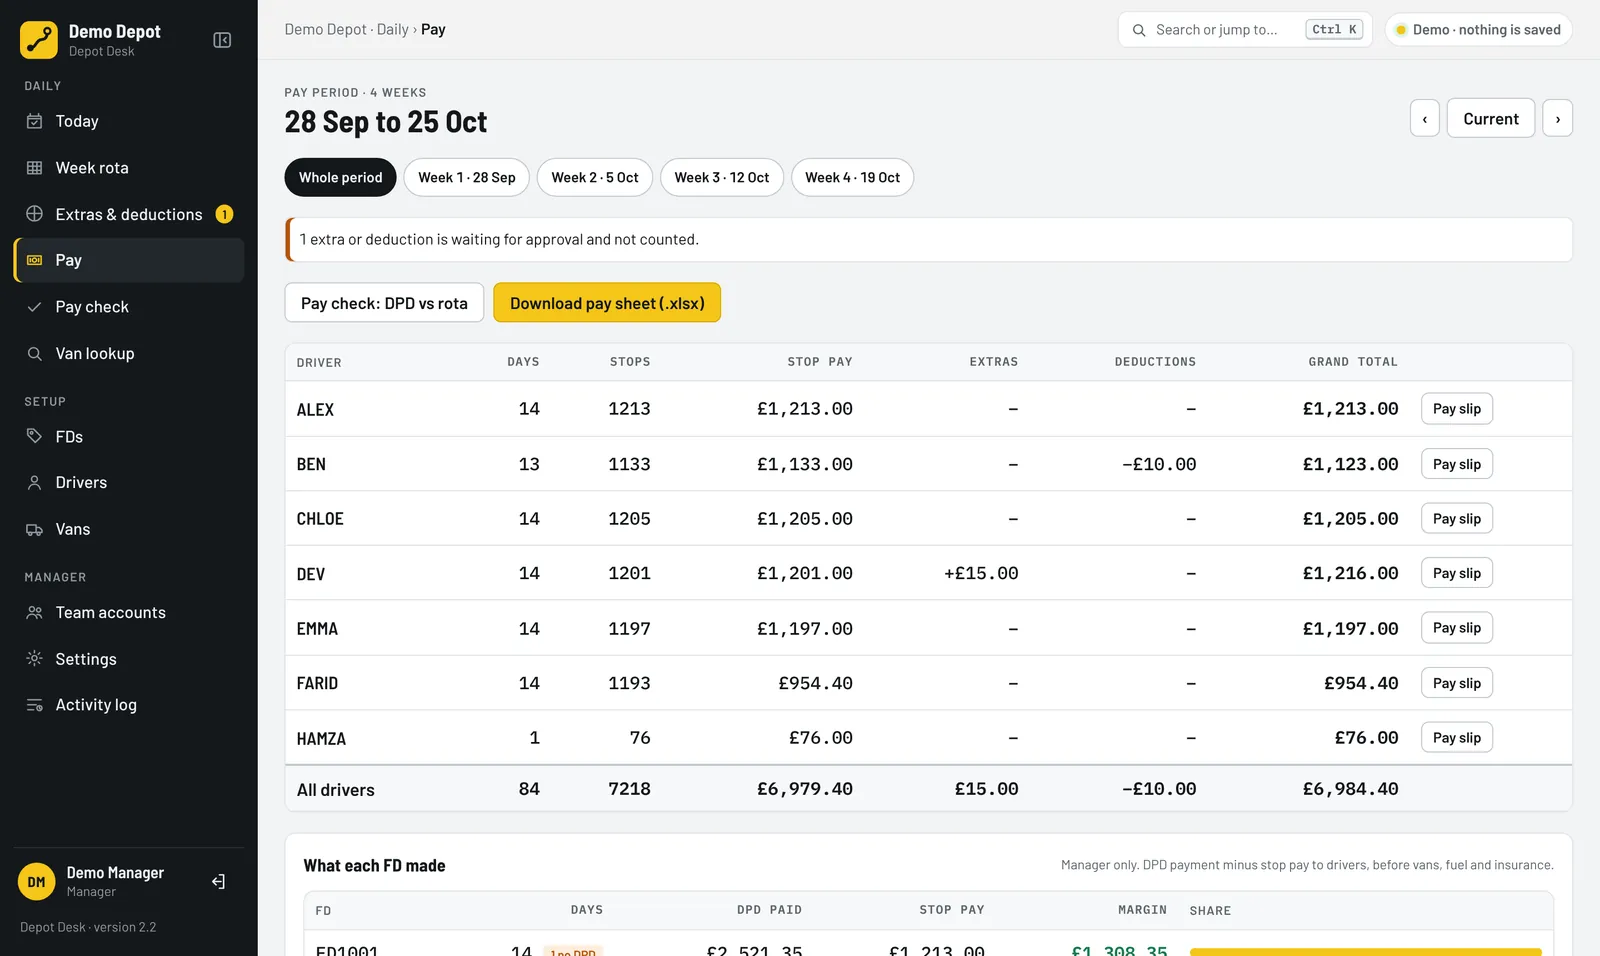Open Settings gear icon

point(34,659)
